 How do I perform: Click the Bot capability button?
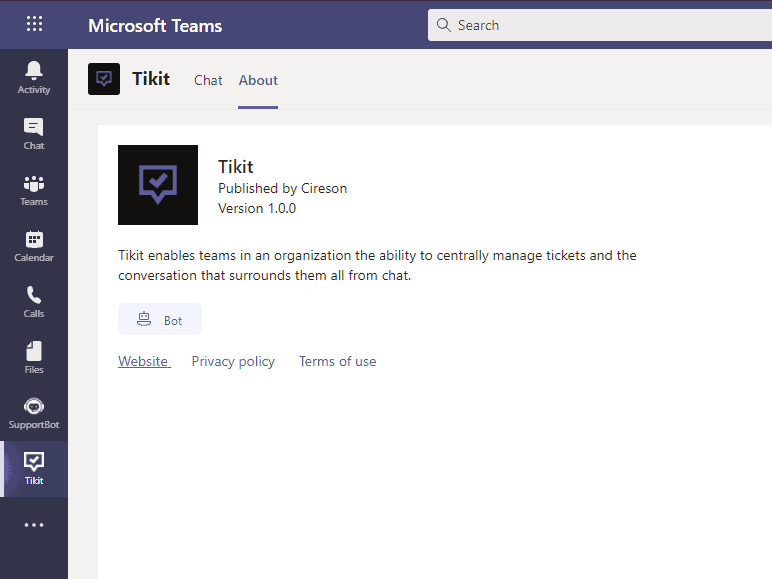160,320
